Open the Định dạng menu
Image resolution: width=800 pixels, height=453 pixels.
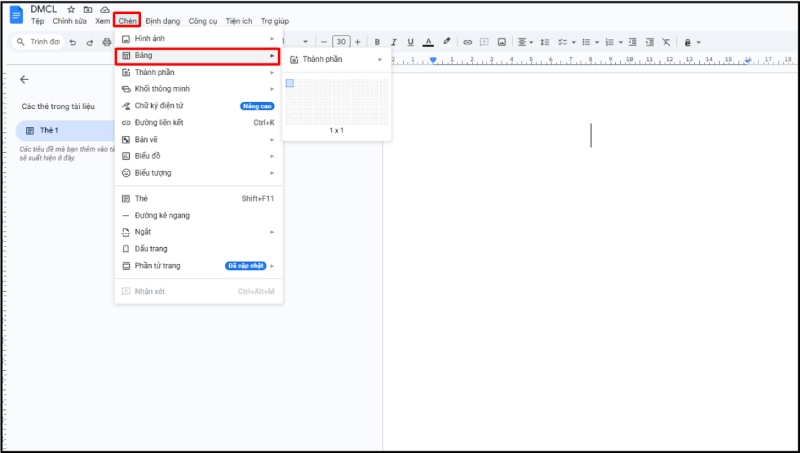click(161, 21)
